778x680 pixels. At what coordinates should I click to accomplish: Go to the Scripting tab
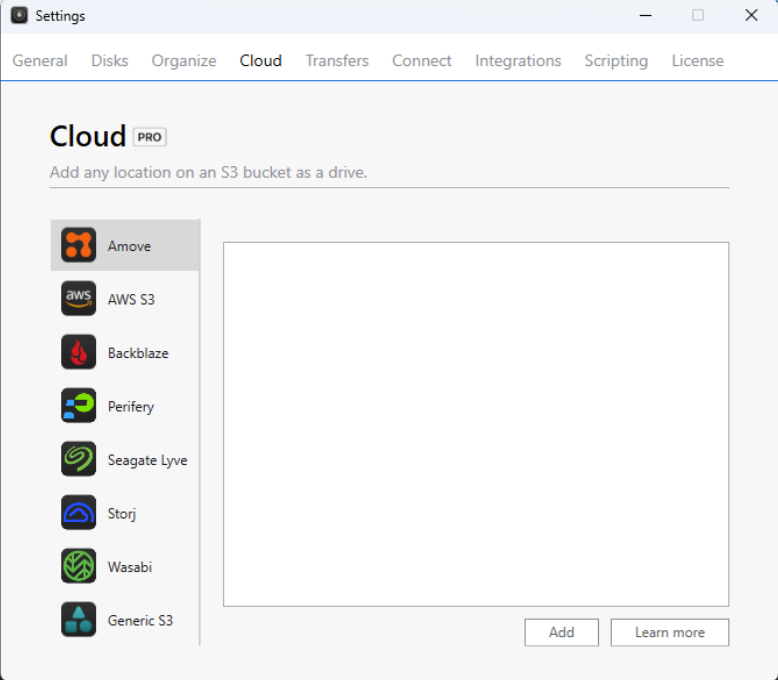(x=616, y=61)
